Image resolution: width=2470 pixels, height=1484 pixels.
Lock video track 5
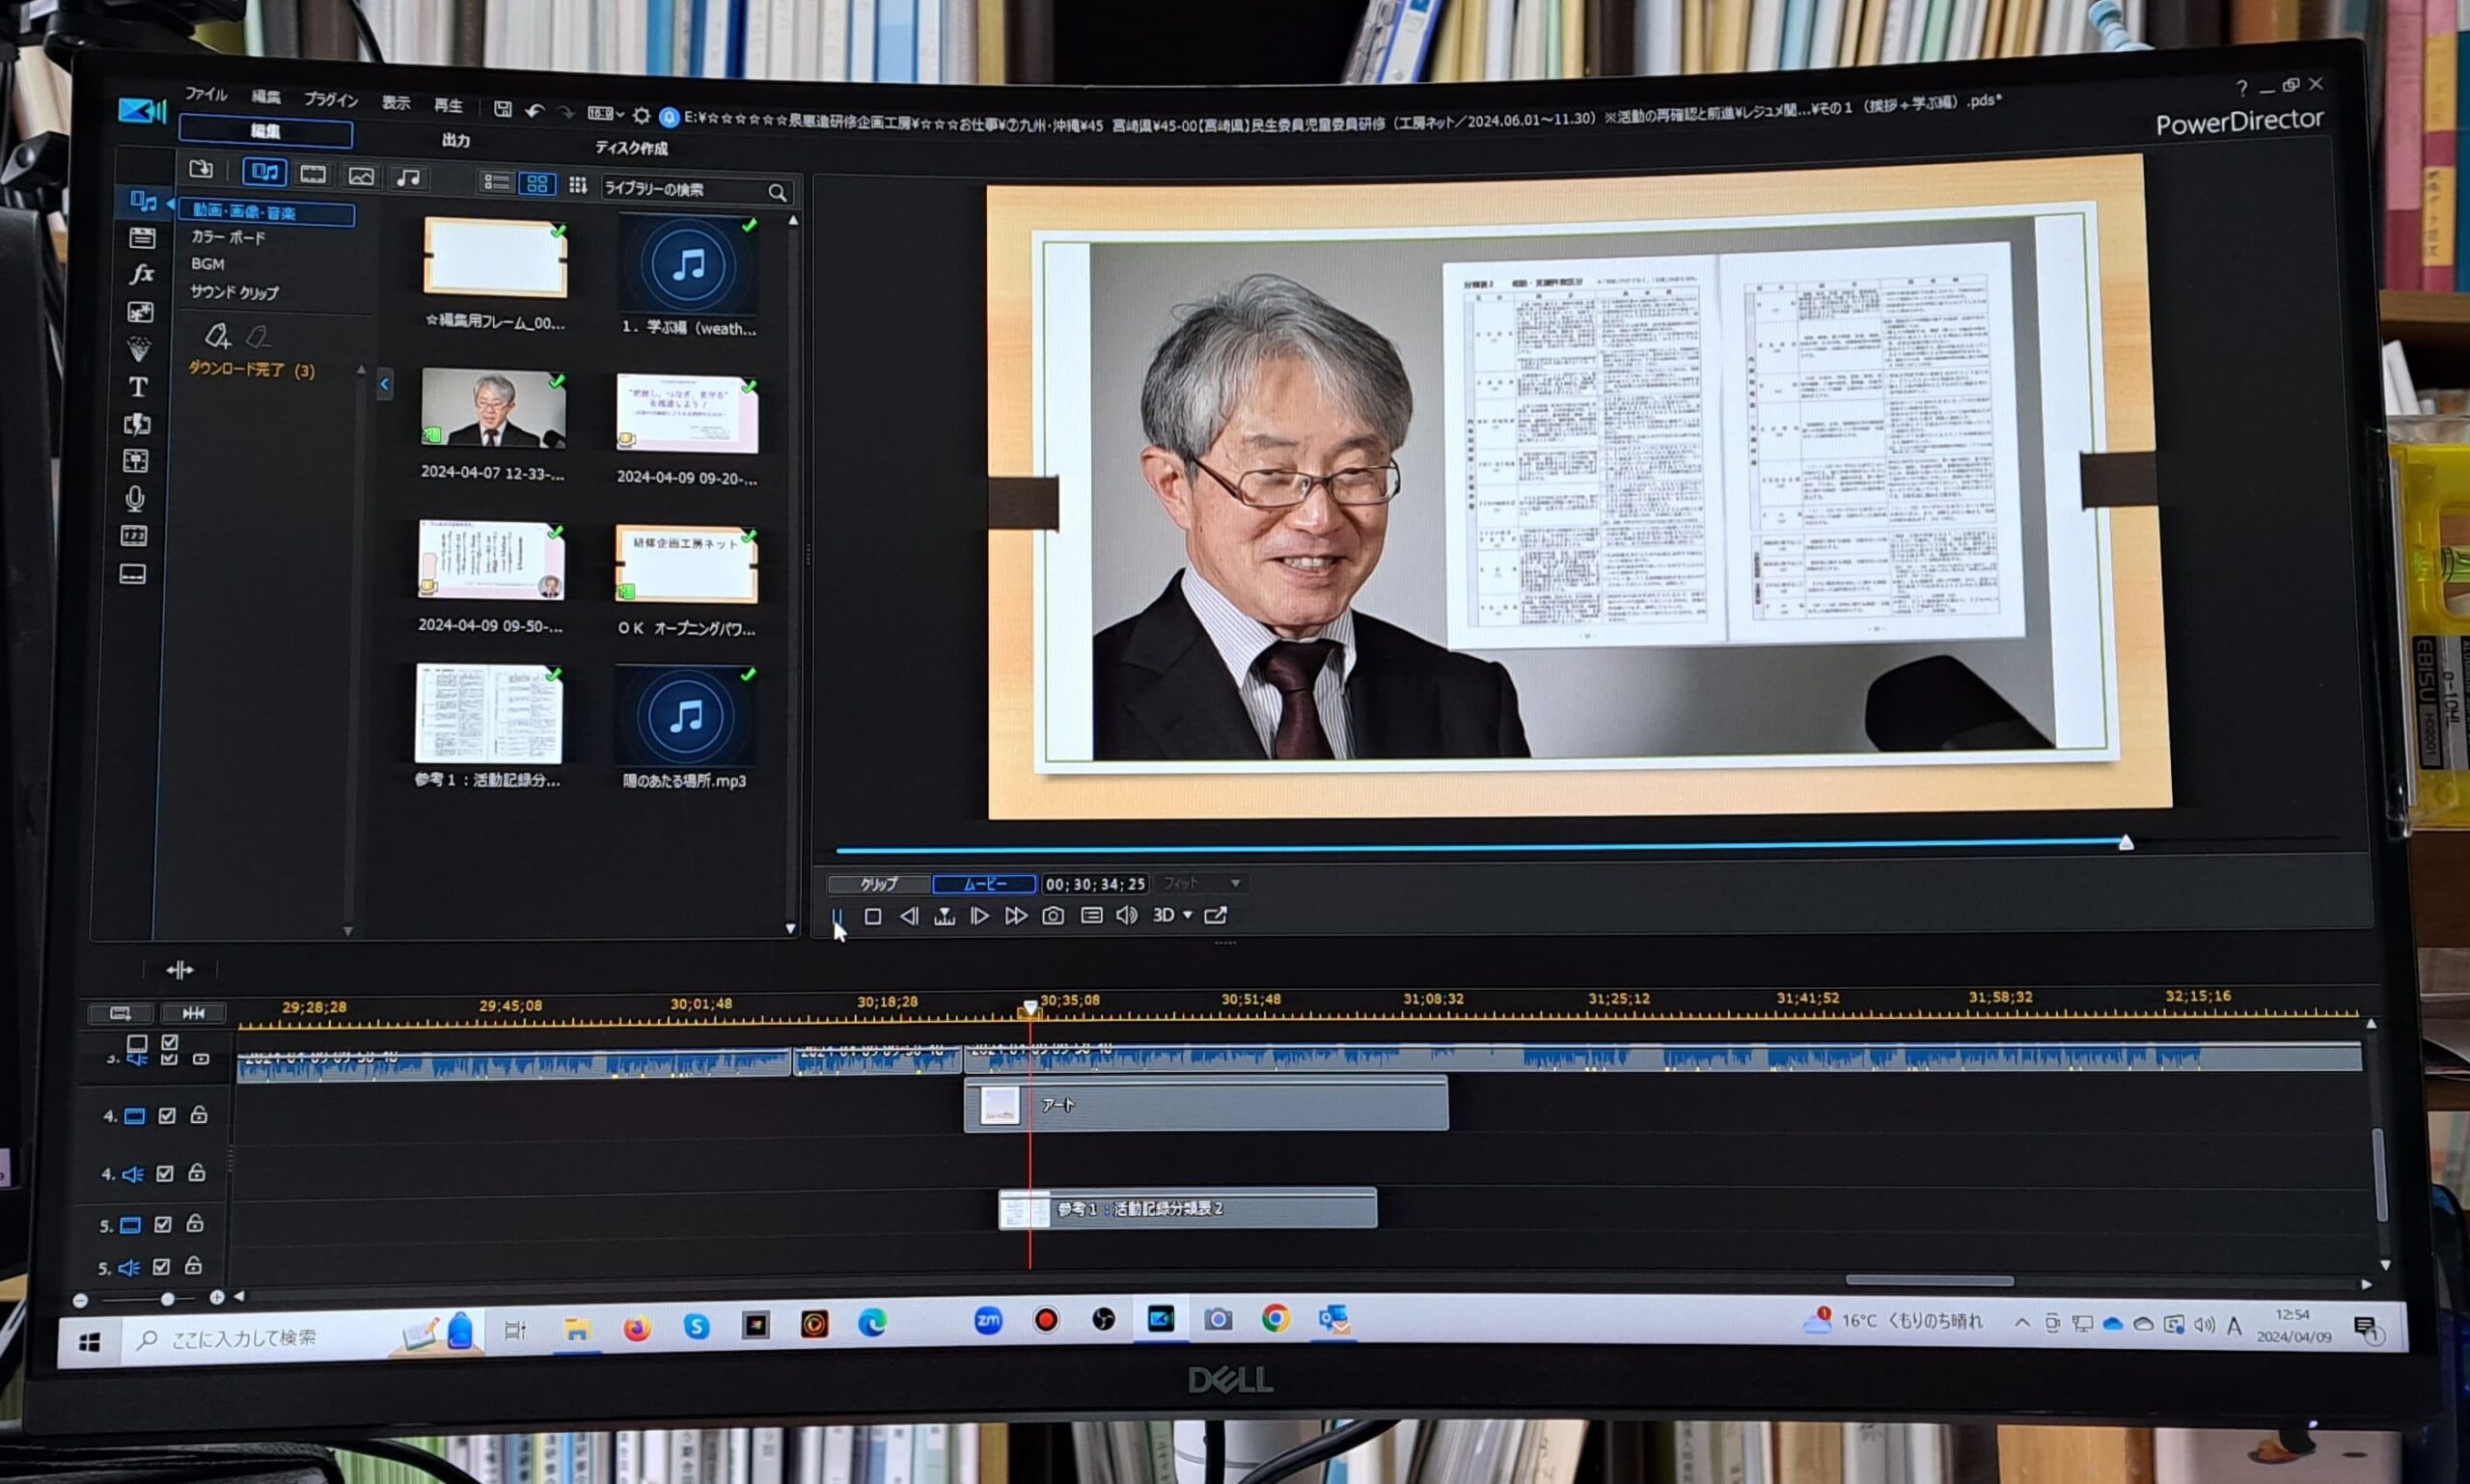tap(195, 1223)
